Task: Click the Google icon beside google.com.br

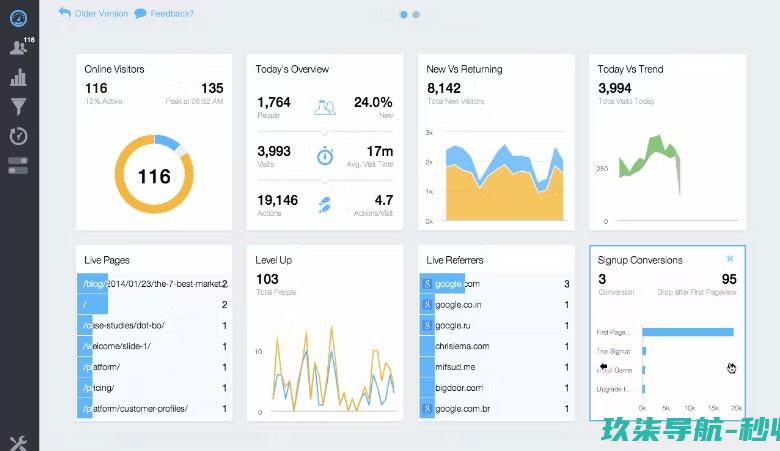Action: tap(427, 409)
